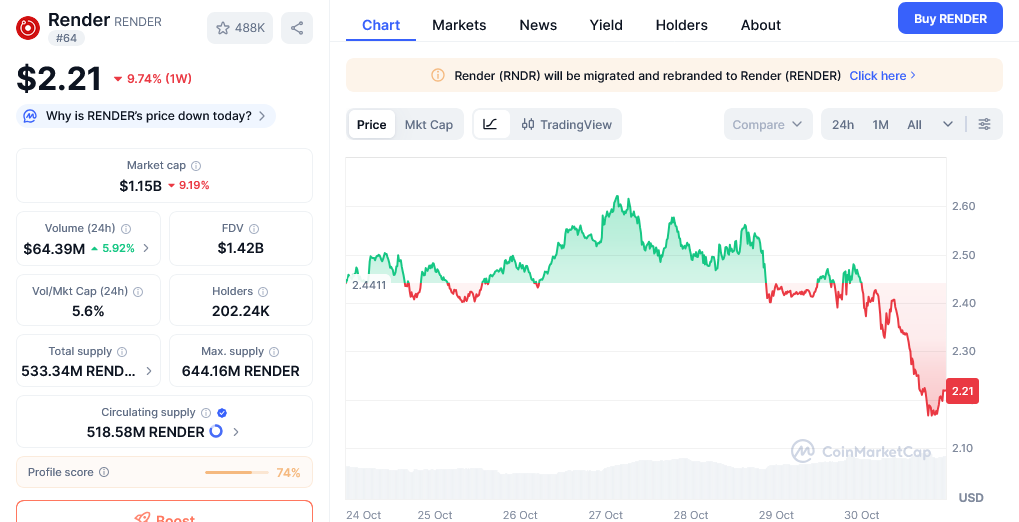This screenshot has width=1019, height=522.
Task: Click the share icon next to Render
Action: pos(297,28)
